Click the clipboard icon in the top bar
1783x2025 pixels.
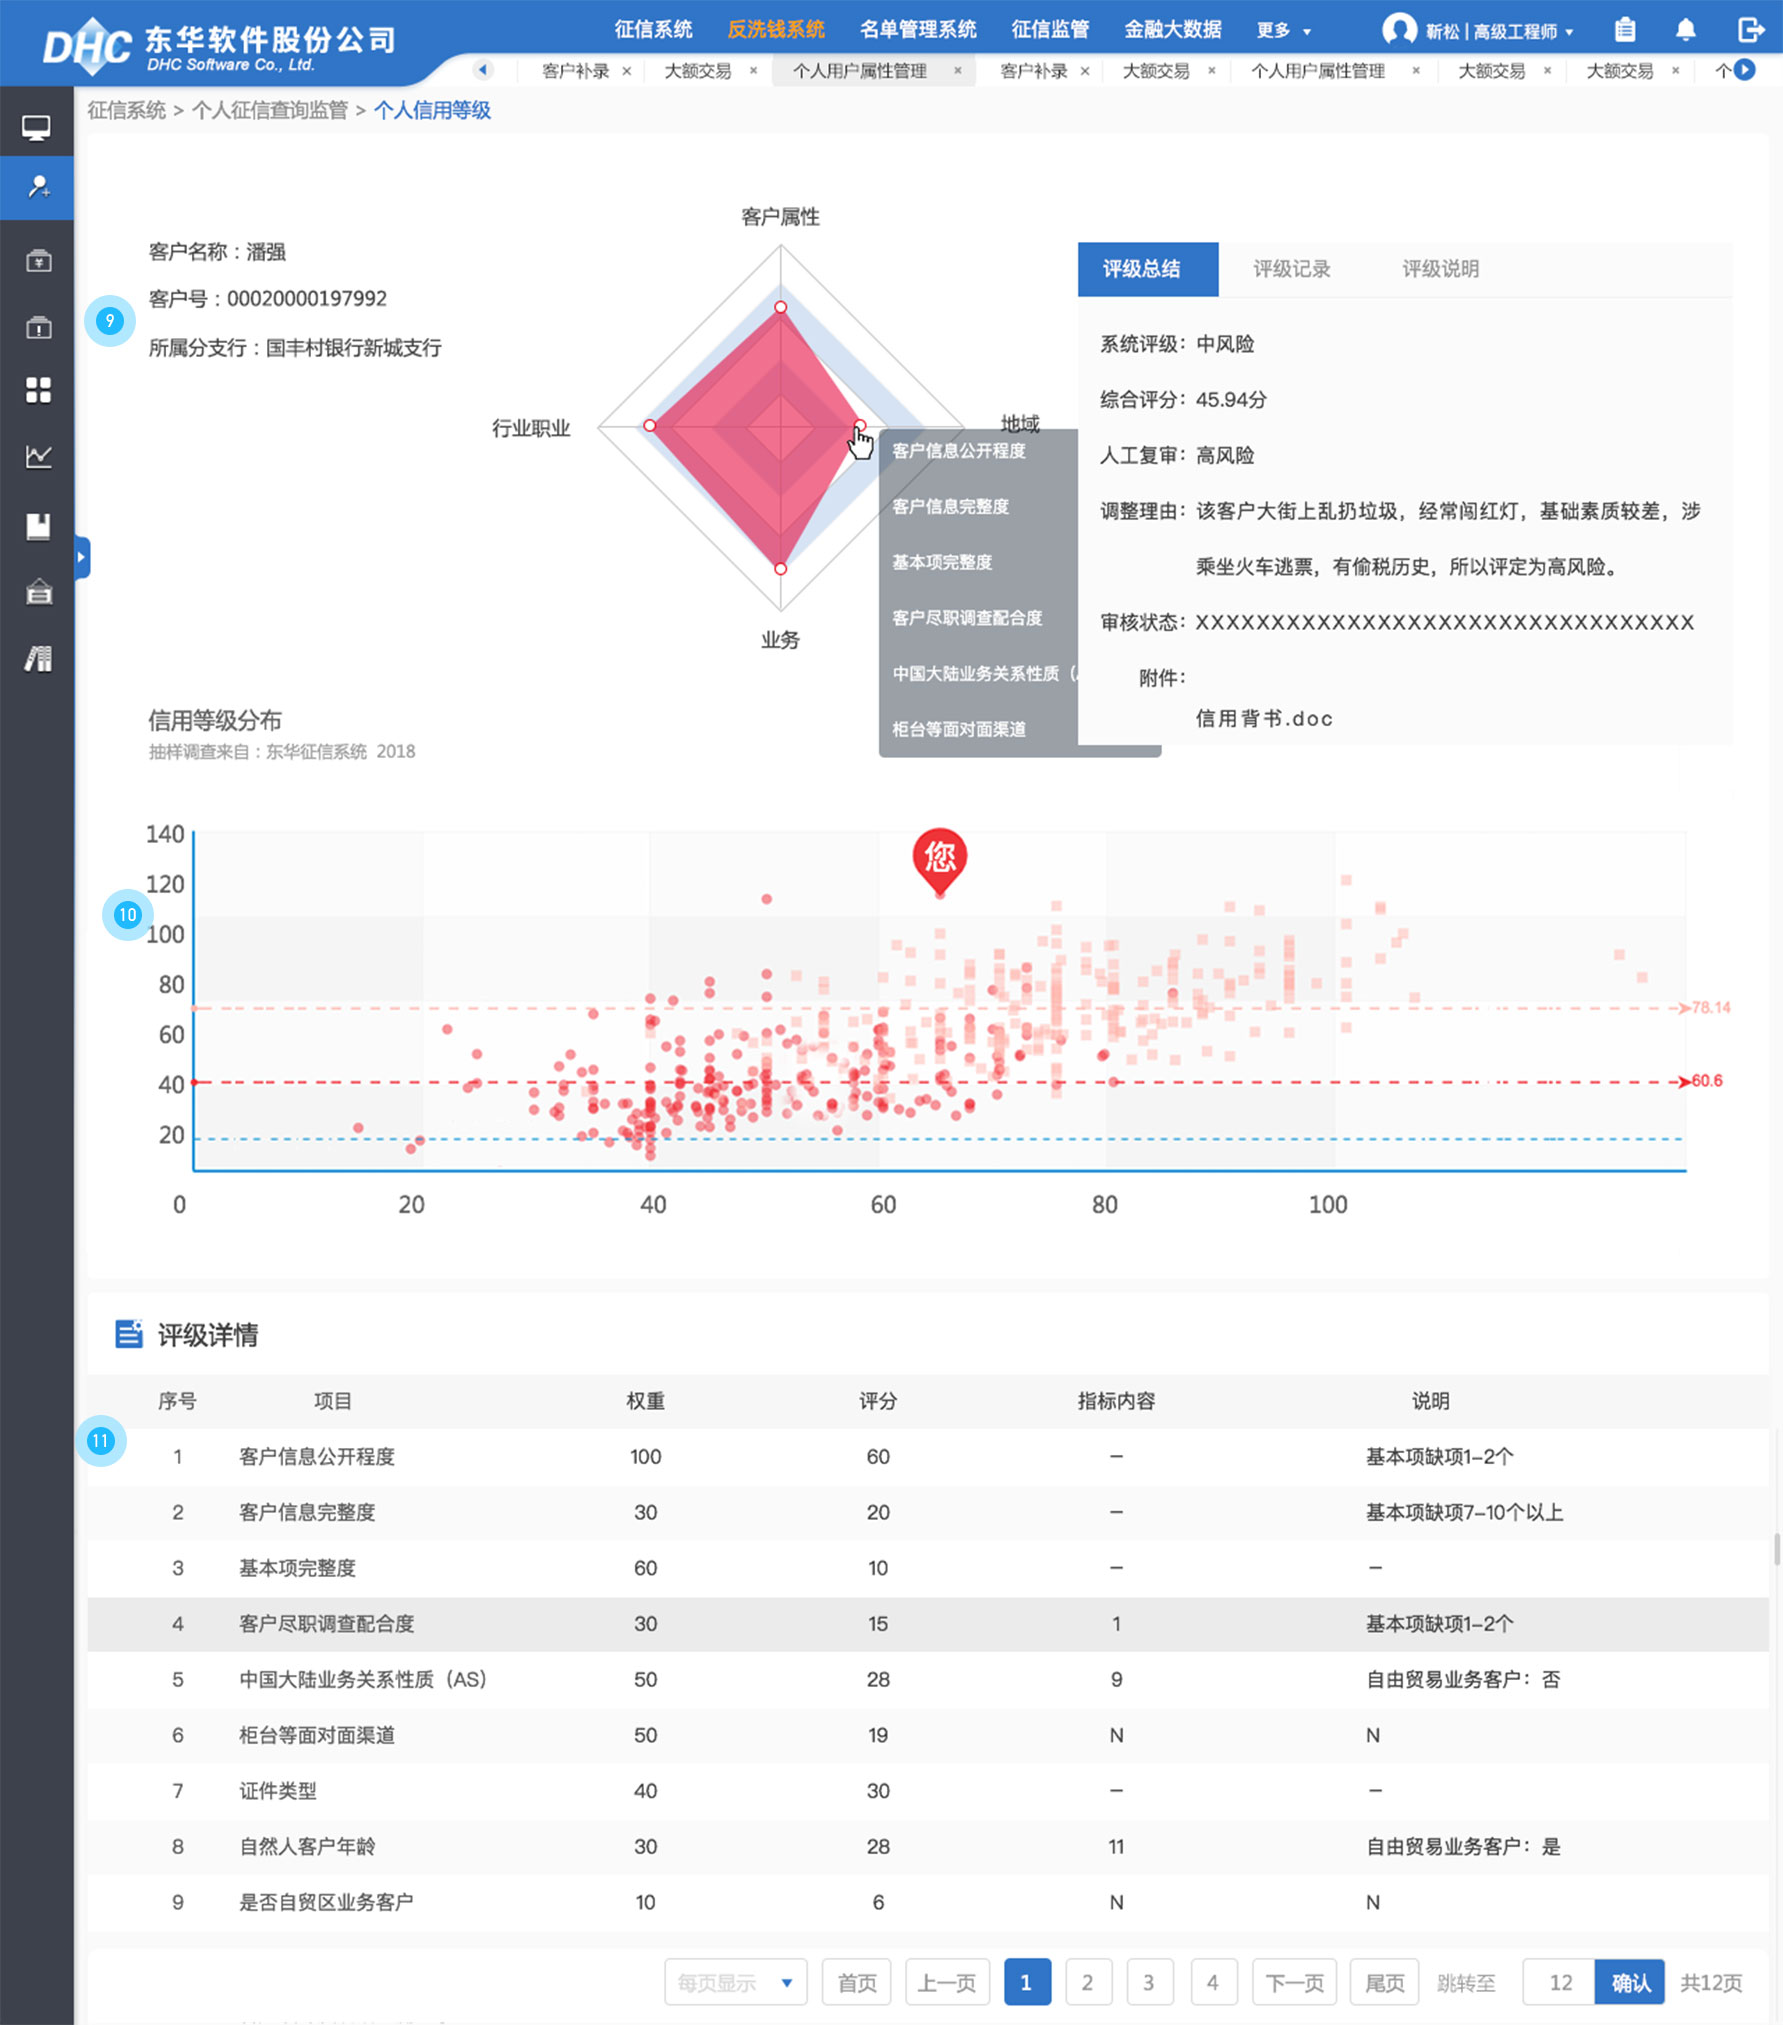click(x=1625, y=30)
